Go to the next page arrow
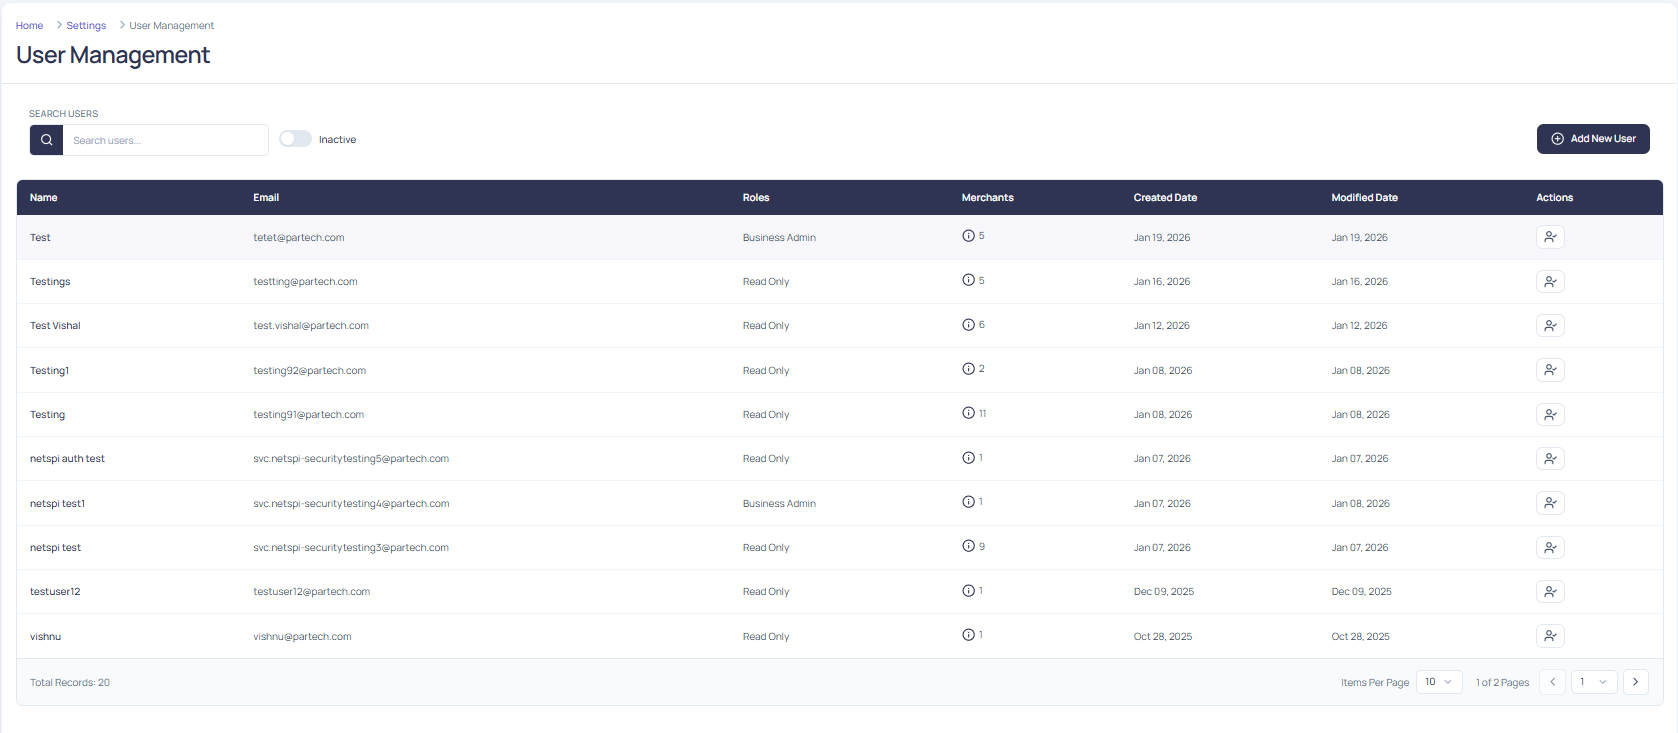Image resolution: width=1678 pixels, height=733 pixels. click(1636, 682)
